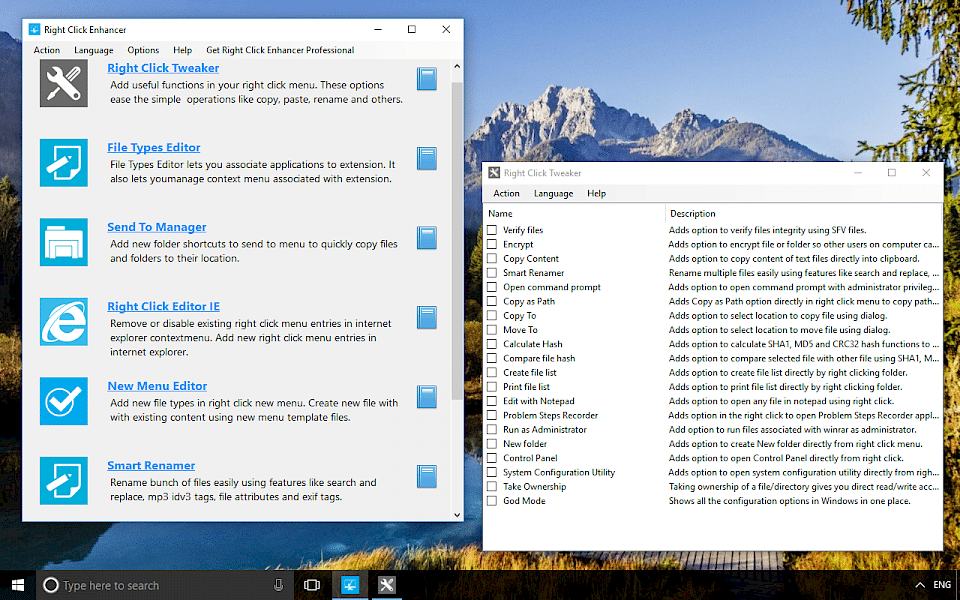Open the help book icon for Right Click Tweaker

click(x=427, y=79)
